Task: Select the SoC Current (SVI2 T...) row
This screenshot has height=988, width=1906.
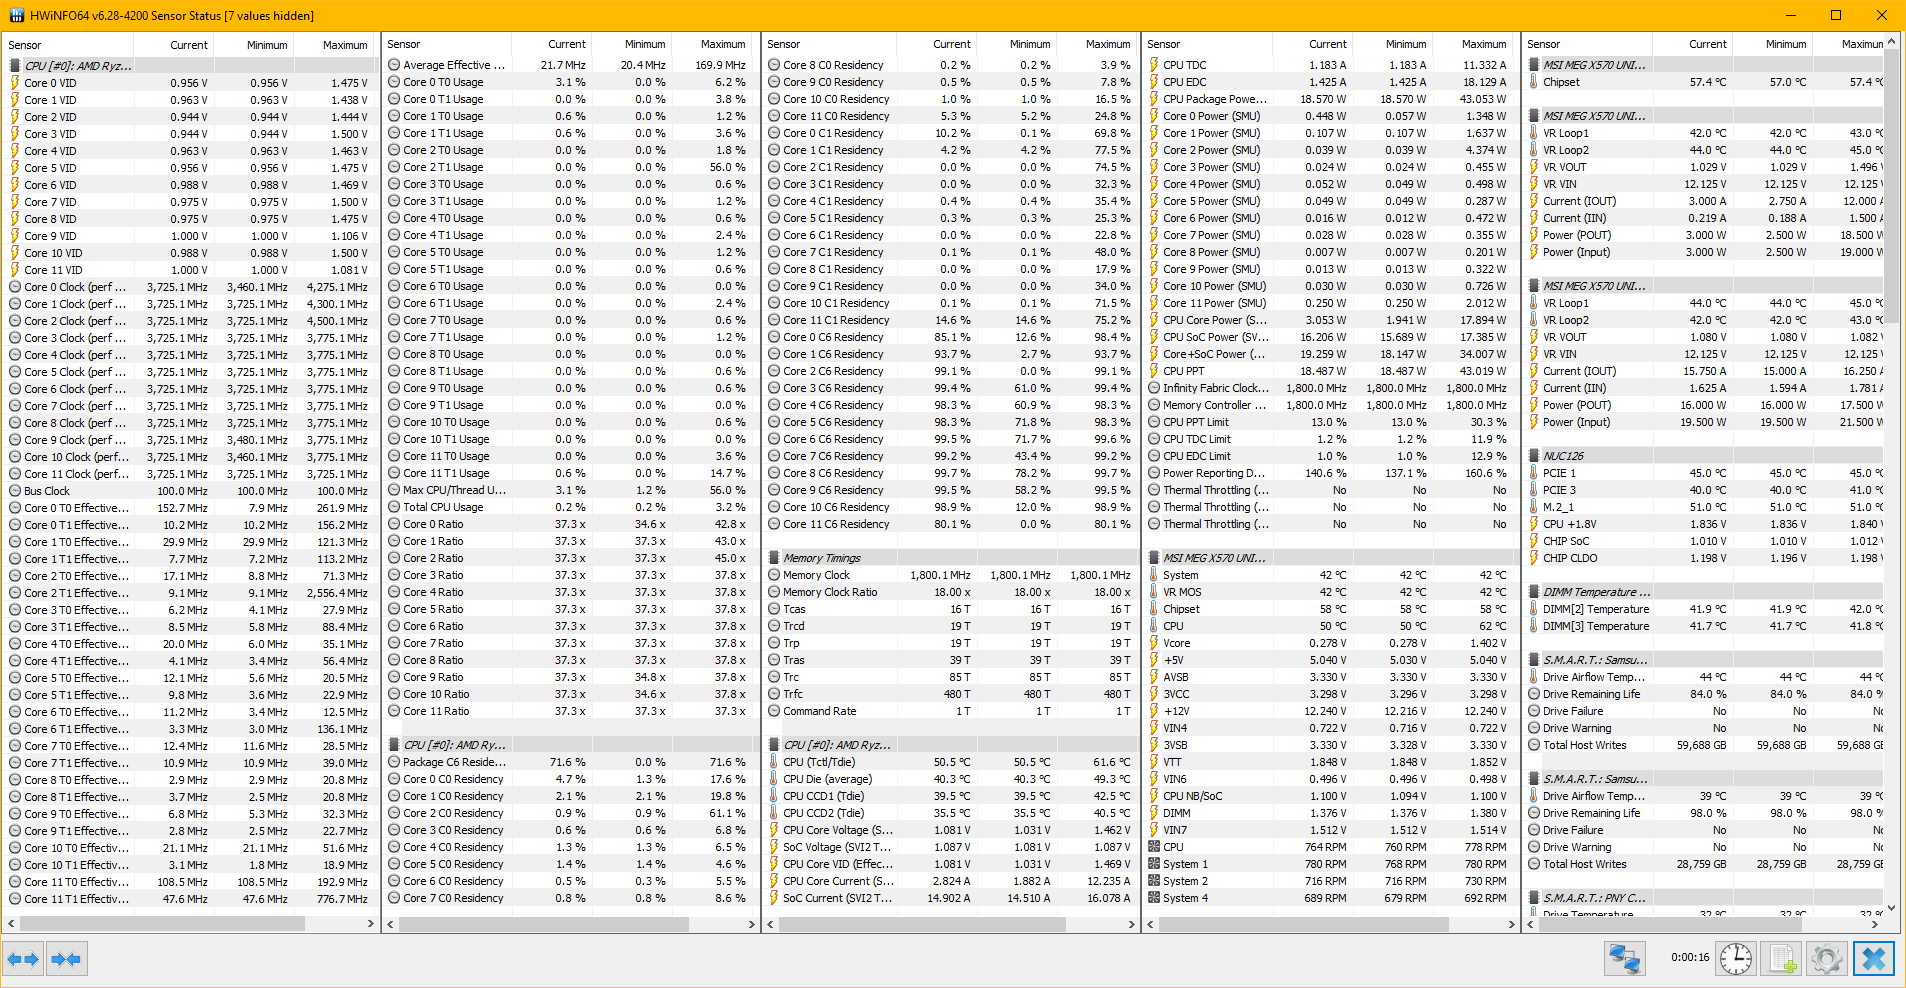Action: click(952, 898)
